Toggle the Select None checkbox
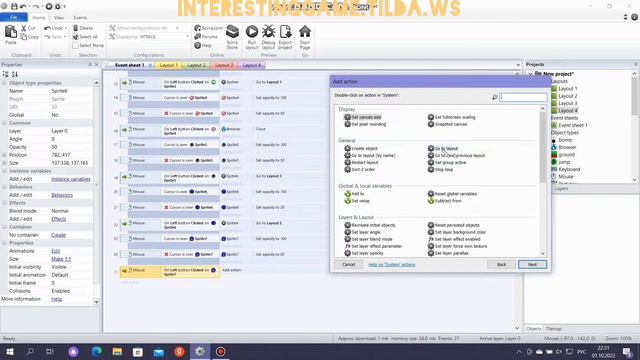Viewport: 640px width, 360px height. pos(76,45)
